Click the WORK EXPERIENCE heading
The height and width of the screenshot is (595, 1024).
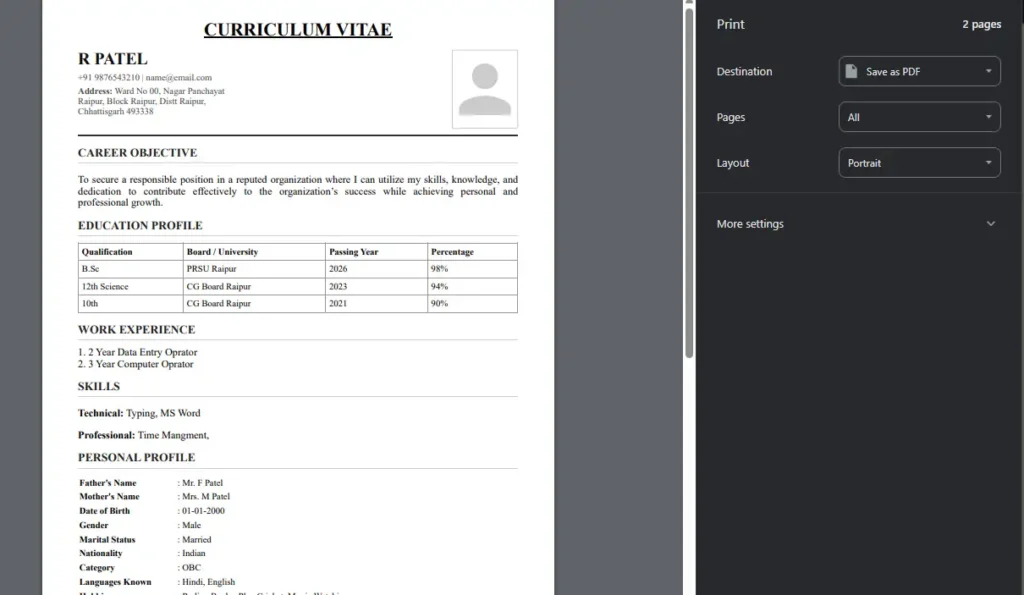pyautogui.click(x=136, y=330)
